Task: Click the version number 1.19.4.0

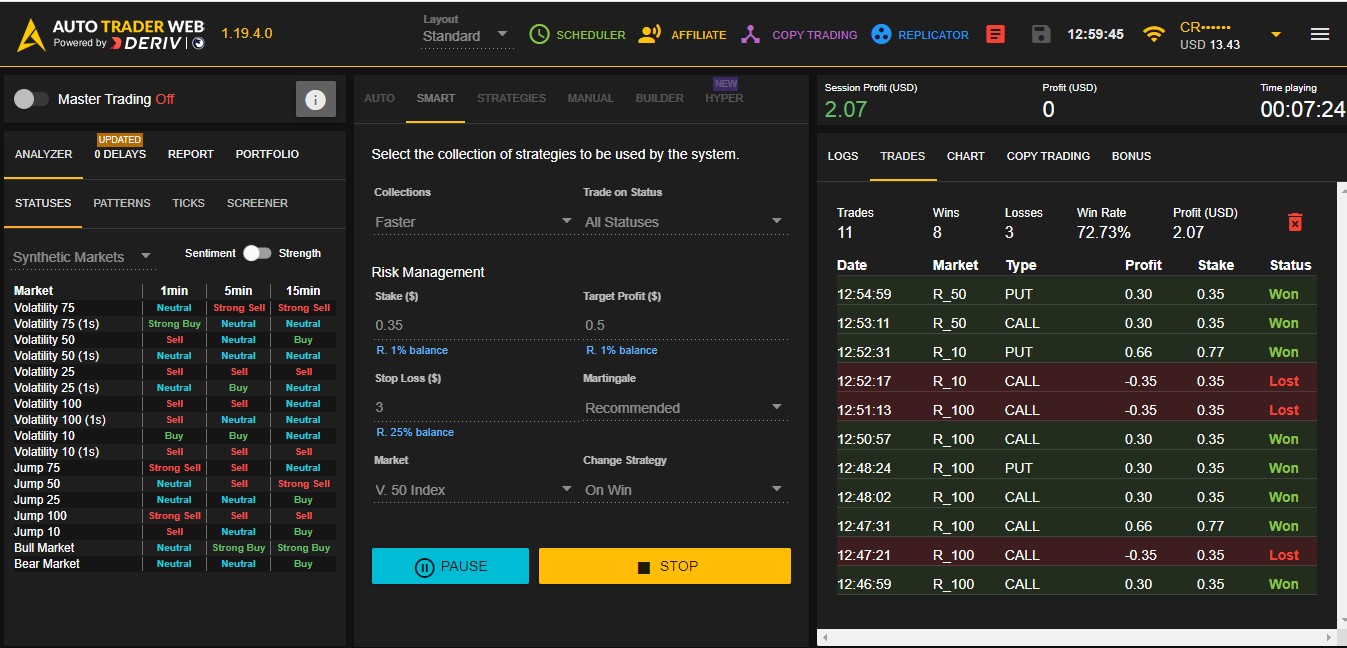Action: pyautogui.click(x=246, y=34)
